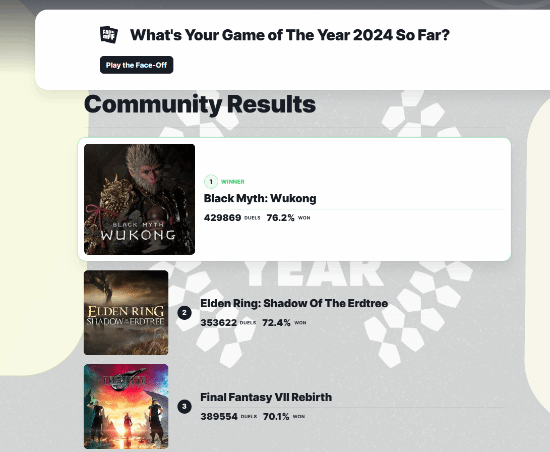Click the Play the Face-Off button
Screen dimensions: 550x452
pos(136,65)
